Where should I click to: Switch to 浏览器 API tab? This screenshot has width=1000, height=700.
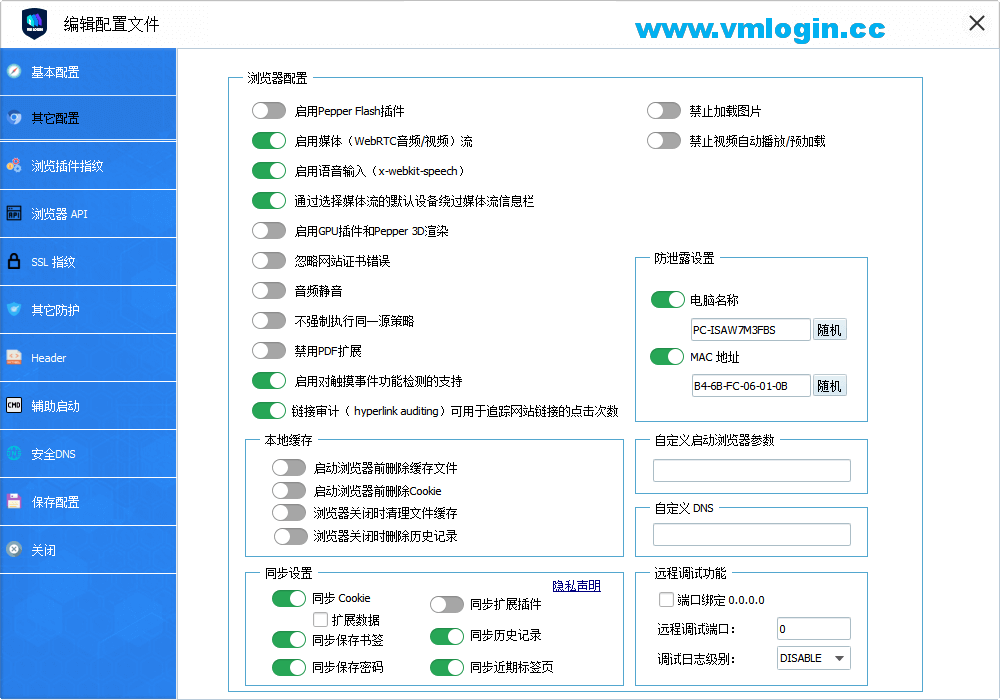(88, 214)
